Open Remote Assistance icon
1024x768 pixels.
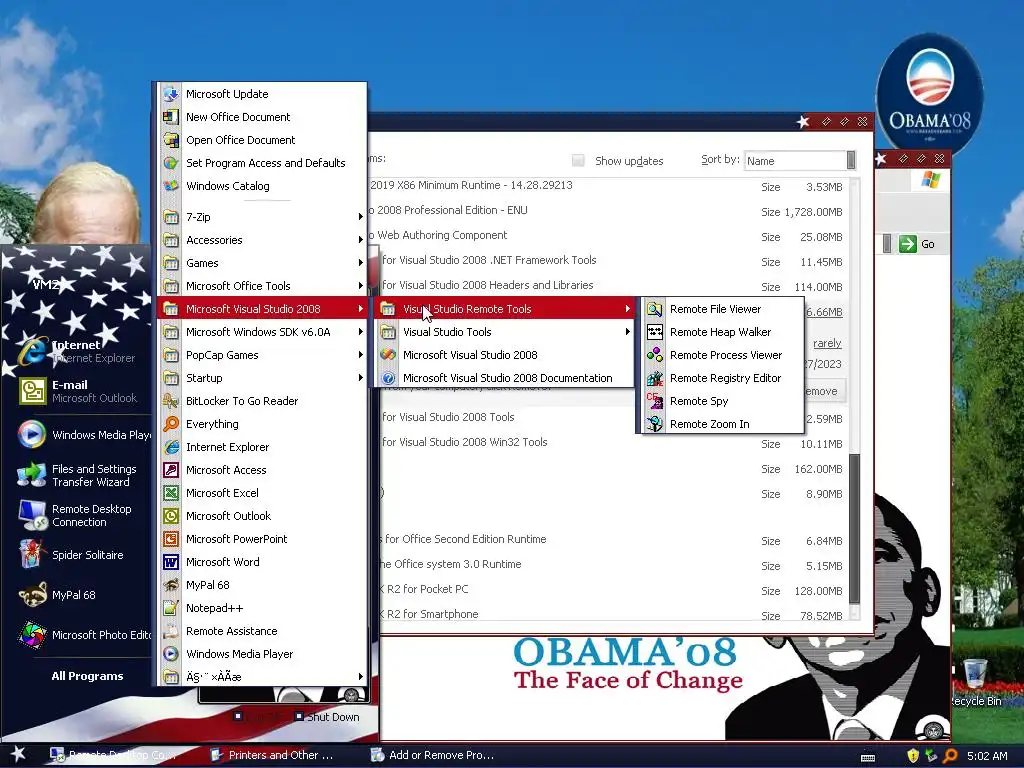click(x=171, y=631)
